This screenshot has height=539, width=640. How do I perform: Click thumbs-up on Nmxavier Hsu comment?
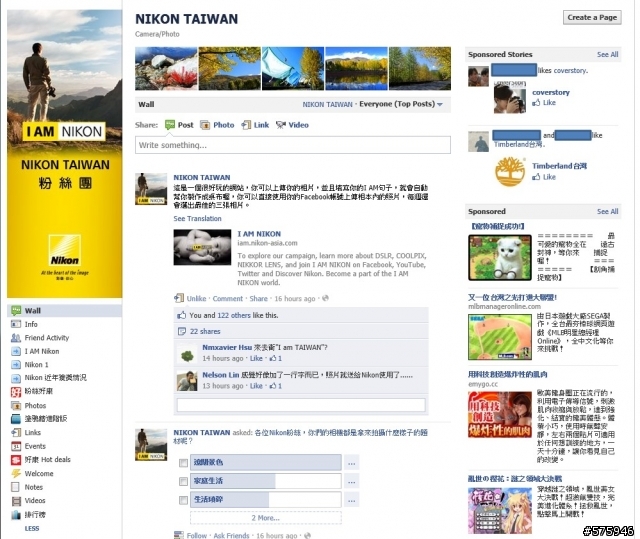tap(273, 358)
